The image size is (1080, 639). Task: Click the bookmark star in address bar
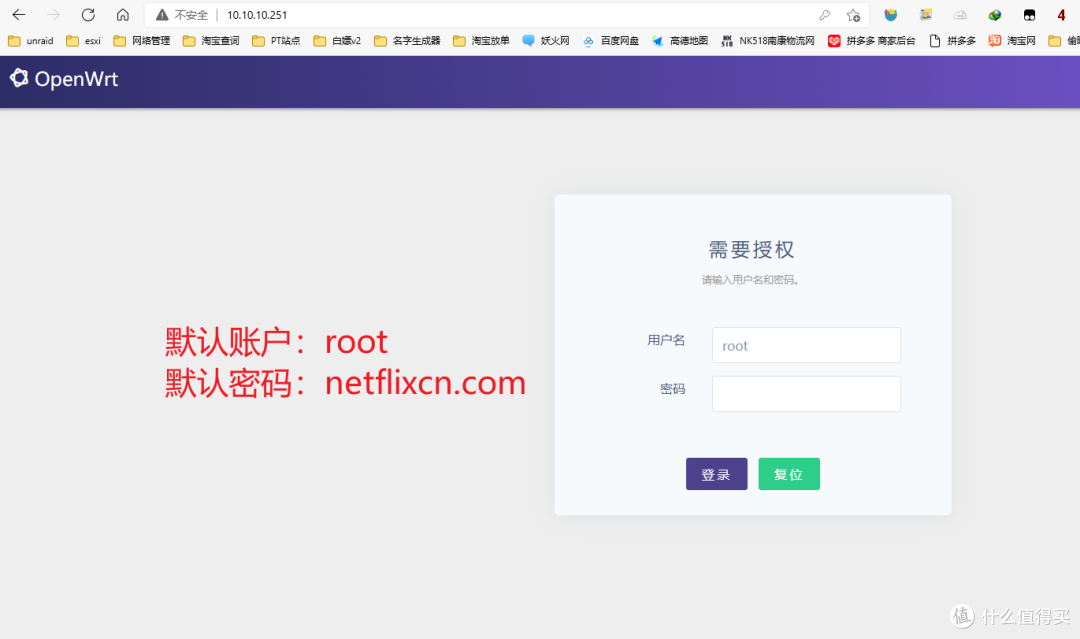click(x=854, y=15)
